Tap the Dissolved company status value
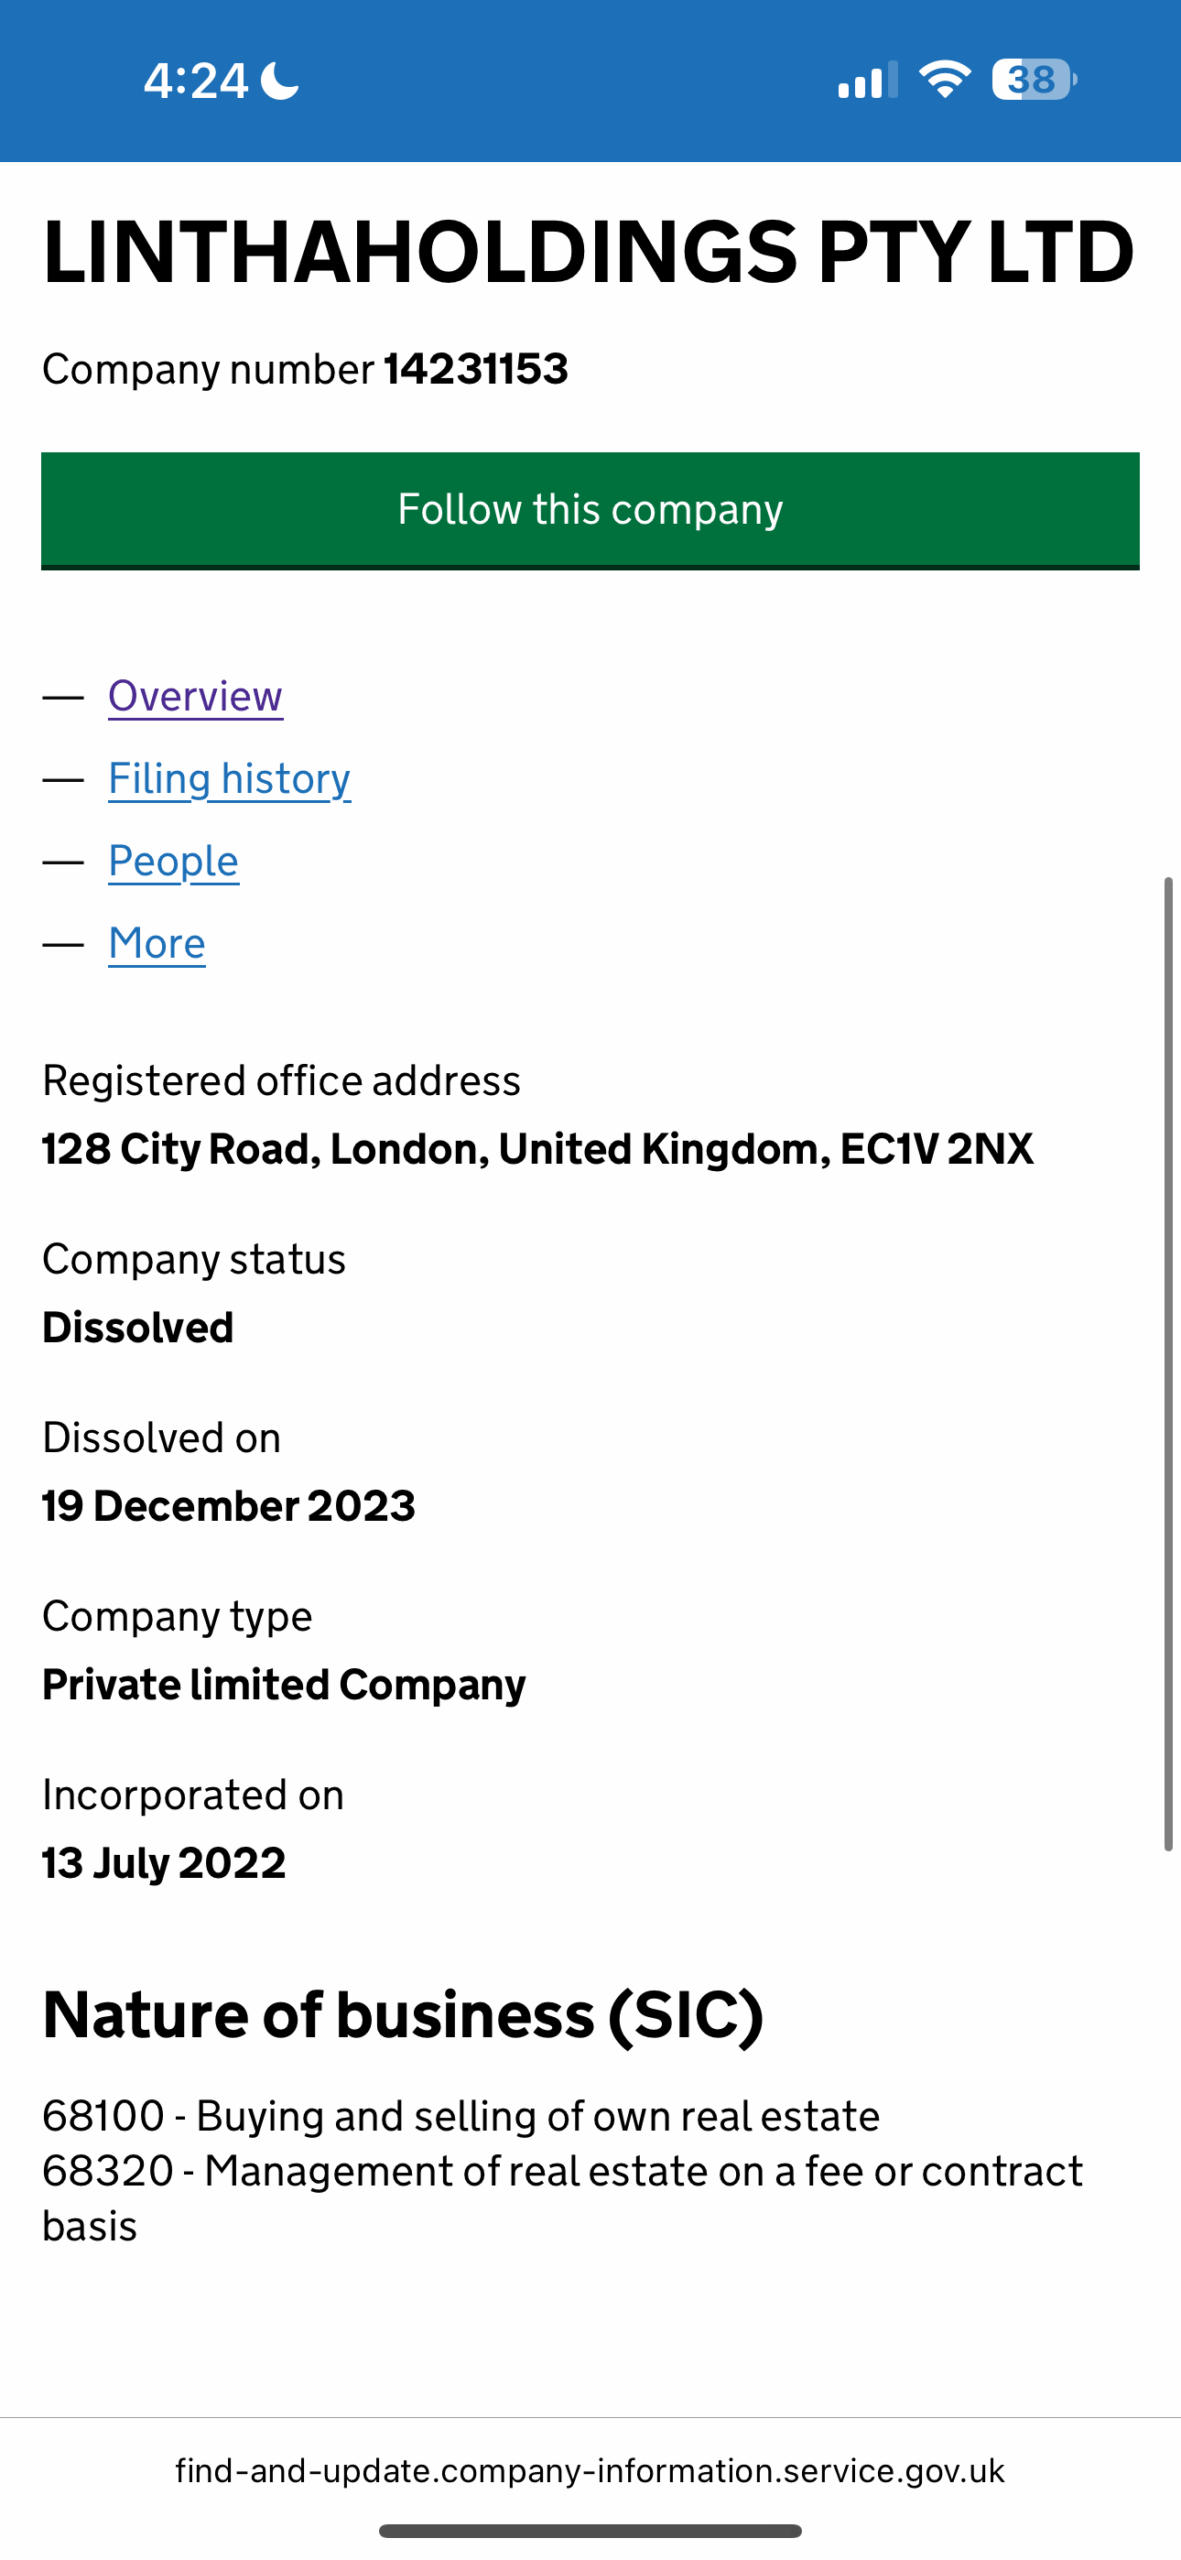The image size is (1181, 2560). pyautogui.click(x=138, y=1328)
